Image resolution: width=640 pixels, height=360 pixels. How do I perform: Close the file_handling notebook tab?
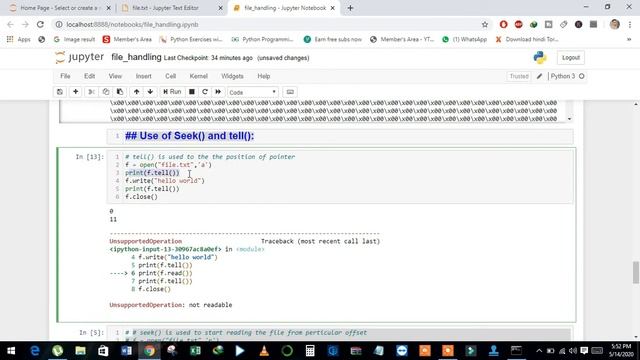[x=333, y=8]
